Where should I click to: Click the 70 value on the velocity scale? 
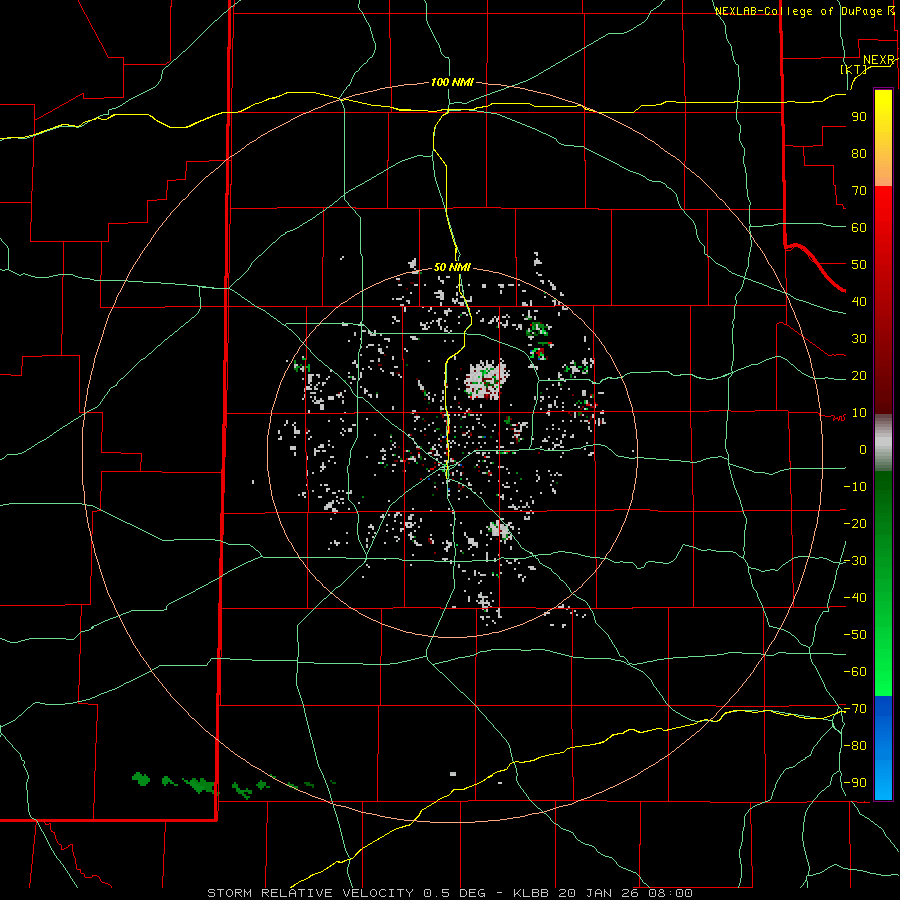coord(859,191)
